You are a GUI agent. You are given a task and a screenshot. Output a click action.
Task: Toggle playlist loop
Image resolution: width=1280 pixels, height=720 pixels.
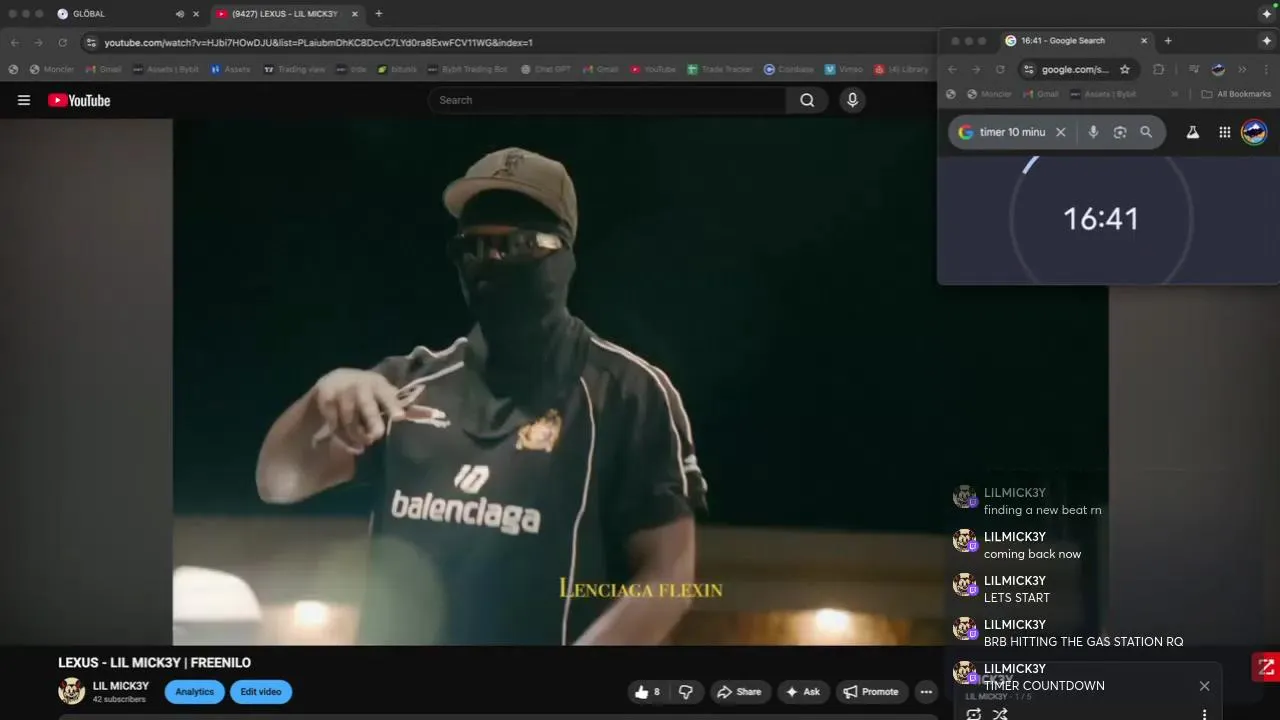(973, 714)
